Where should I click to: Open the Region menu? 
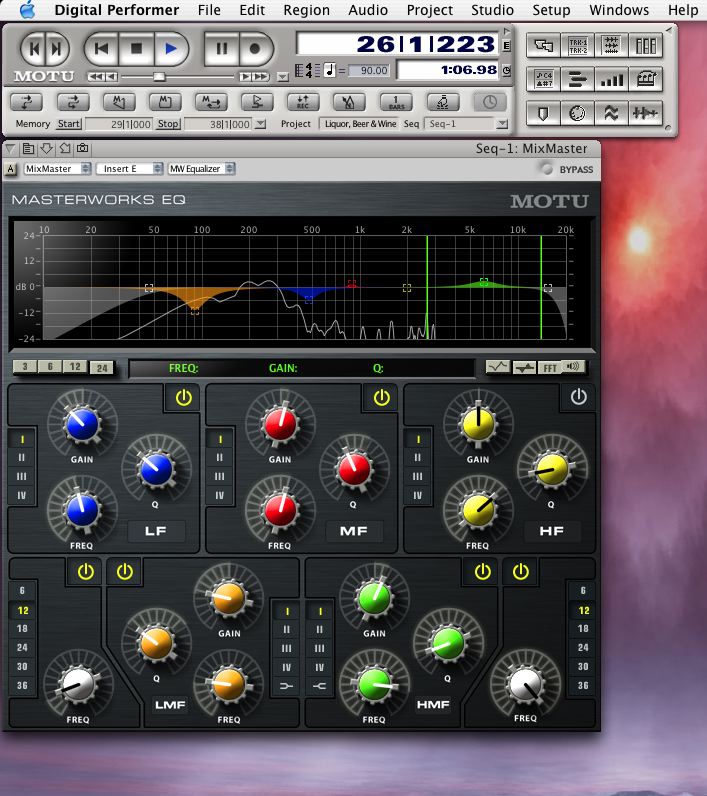coord(306,10)
